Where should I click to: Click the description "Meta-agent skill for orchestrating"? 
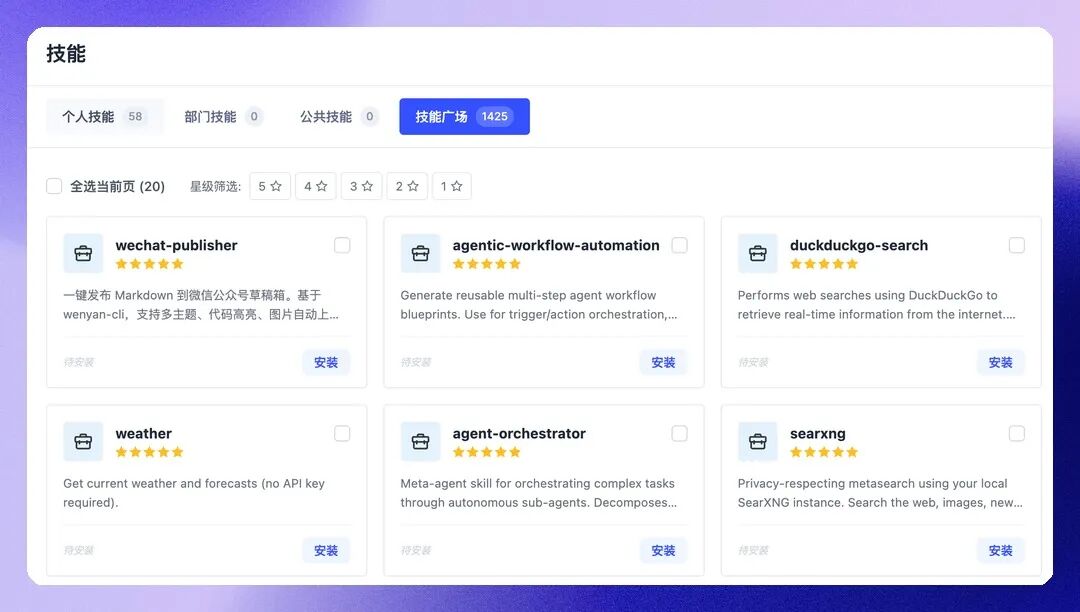click(539, 492)
